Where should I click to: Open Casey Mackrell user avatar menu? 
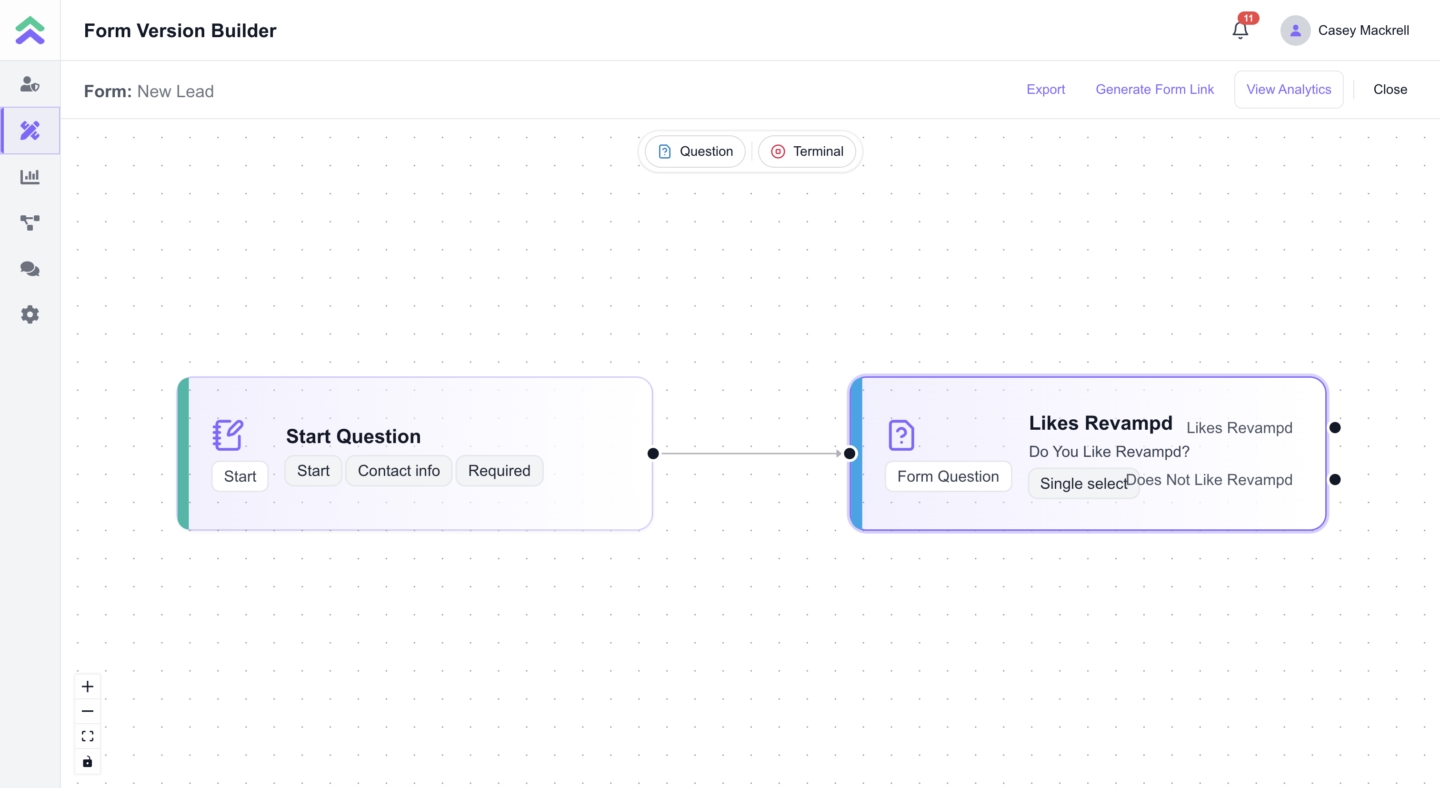coord(1295,30)
